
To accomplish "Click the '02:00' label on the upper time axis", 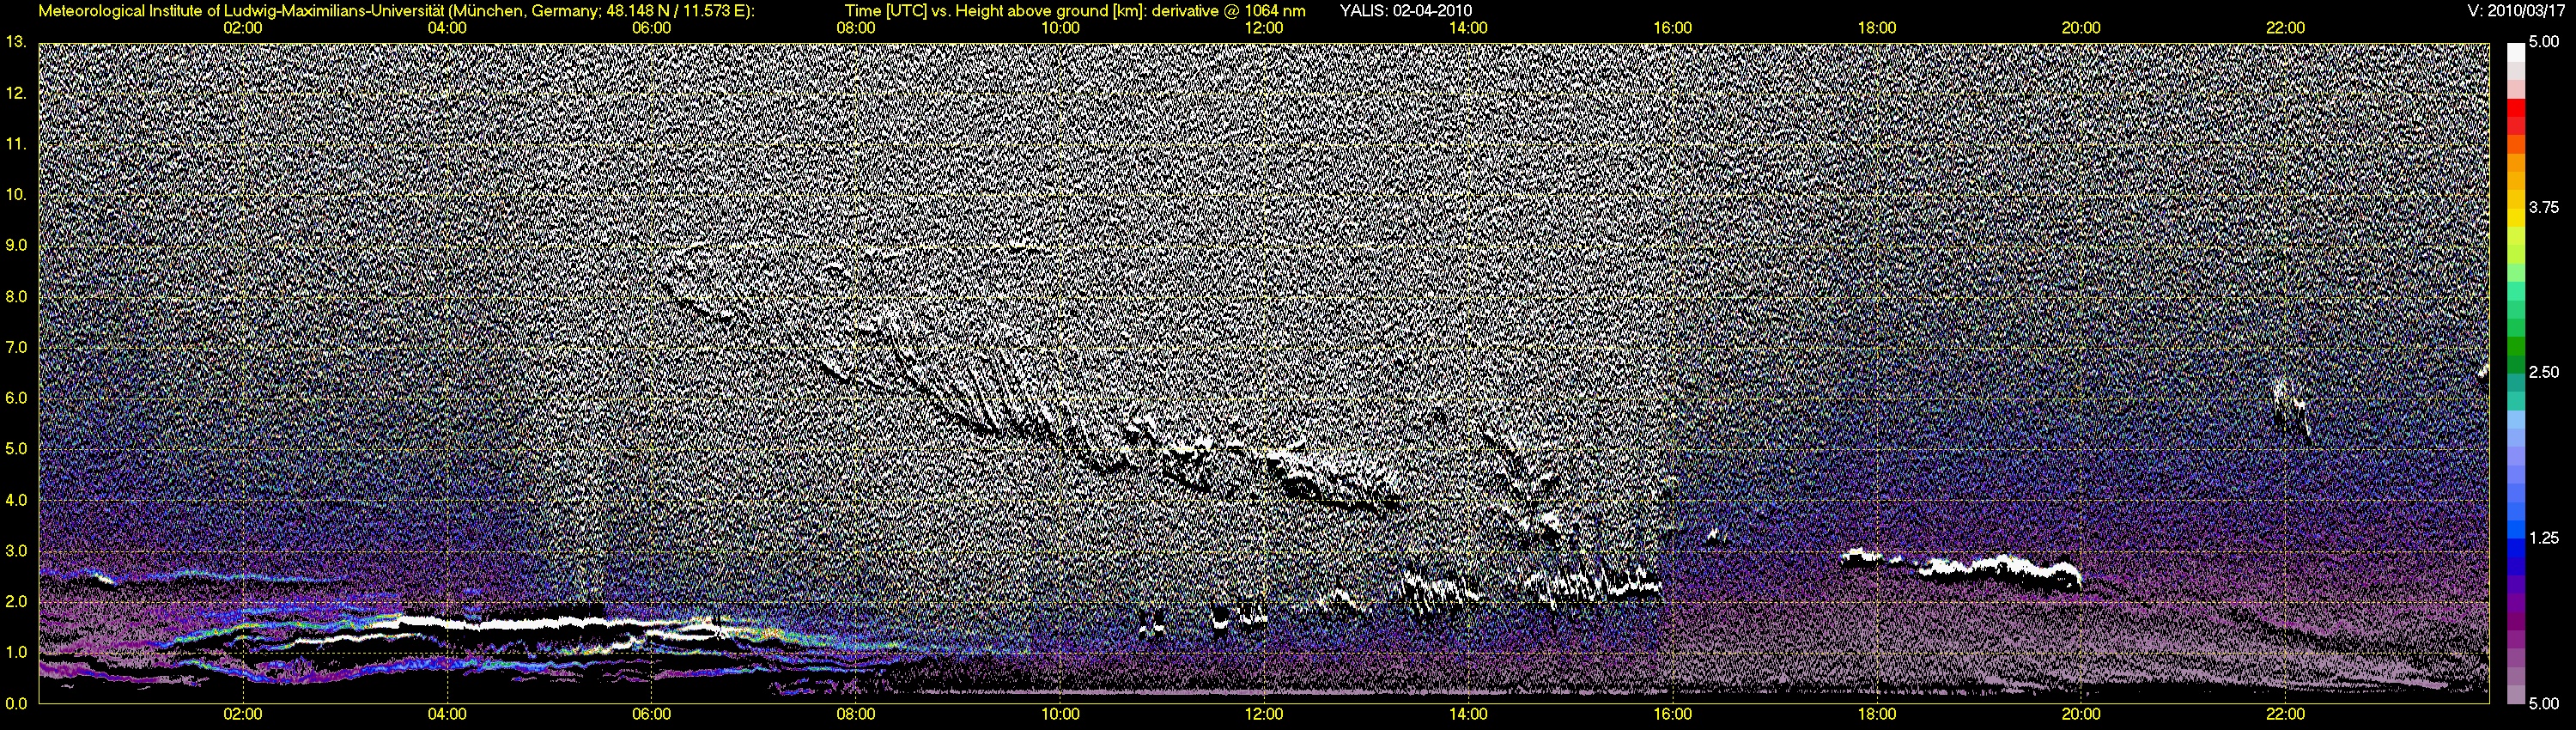I will [243, 28].
